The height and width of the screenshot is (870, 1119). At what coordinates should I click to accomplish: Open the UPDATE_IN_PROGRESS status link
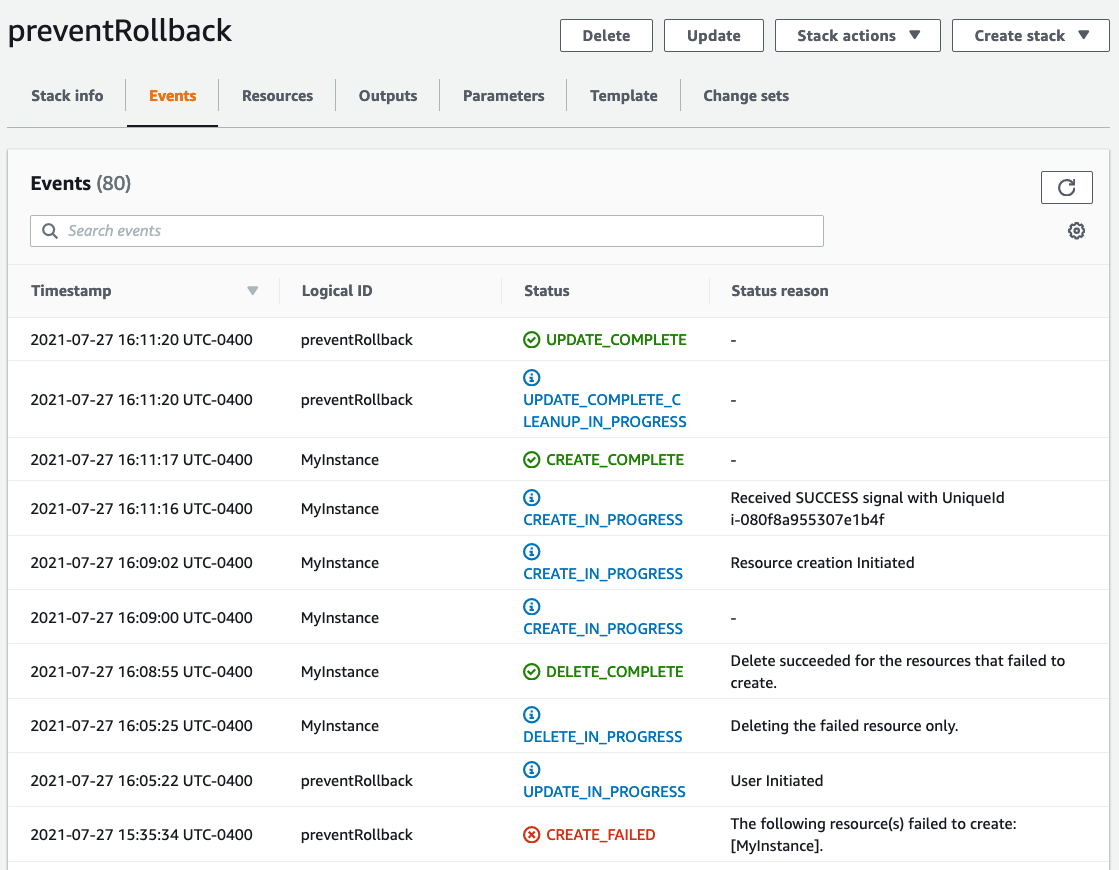(x=604, y=791)
